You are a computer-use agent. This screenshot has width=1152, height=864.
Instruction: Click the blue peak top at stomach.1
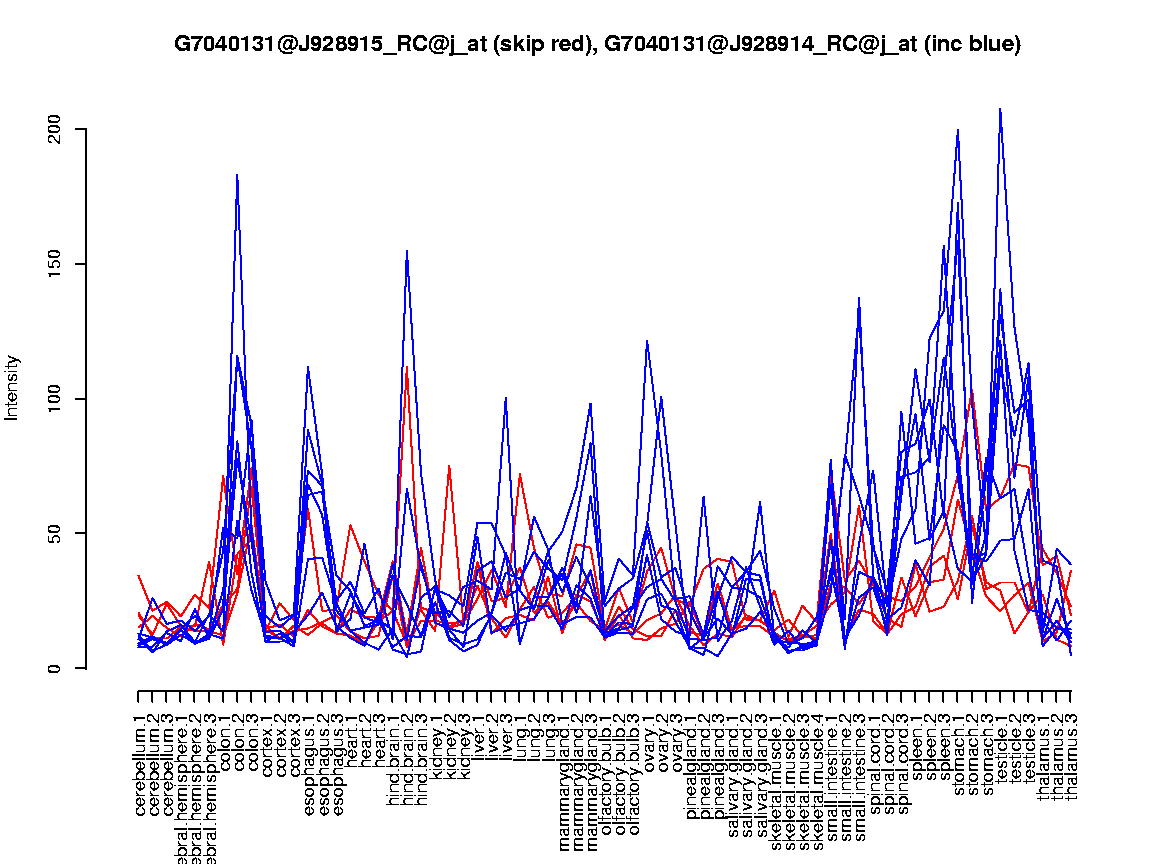pos(958,130)
